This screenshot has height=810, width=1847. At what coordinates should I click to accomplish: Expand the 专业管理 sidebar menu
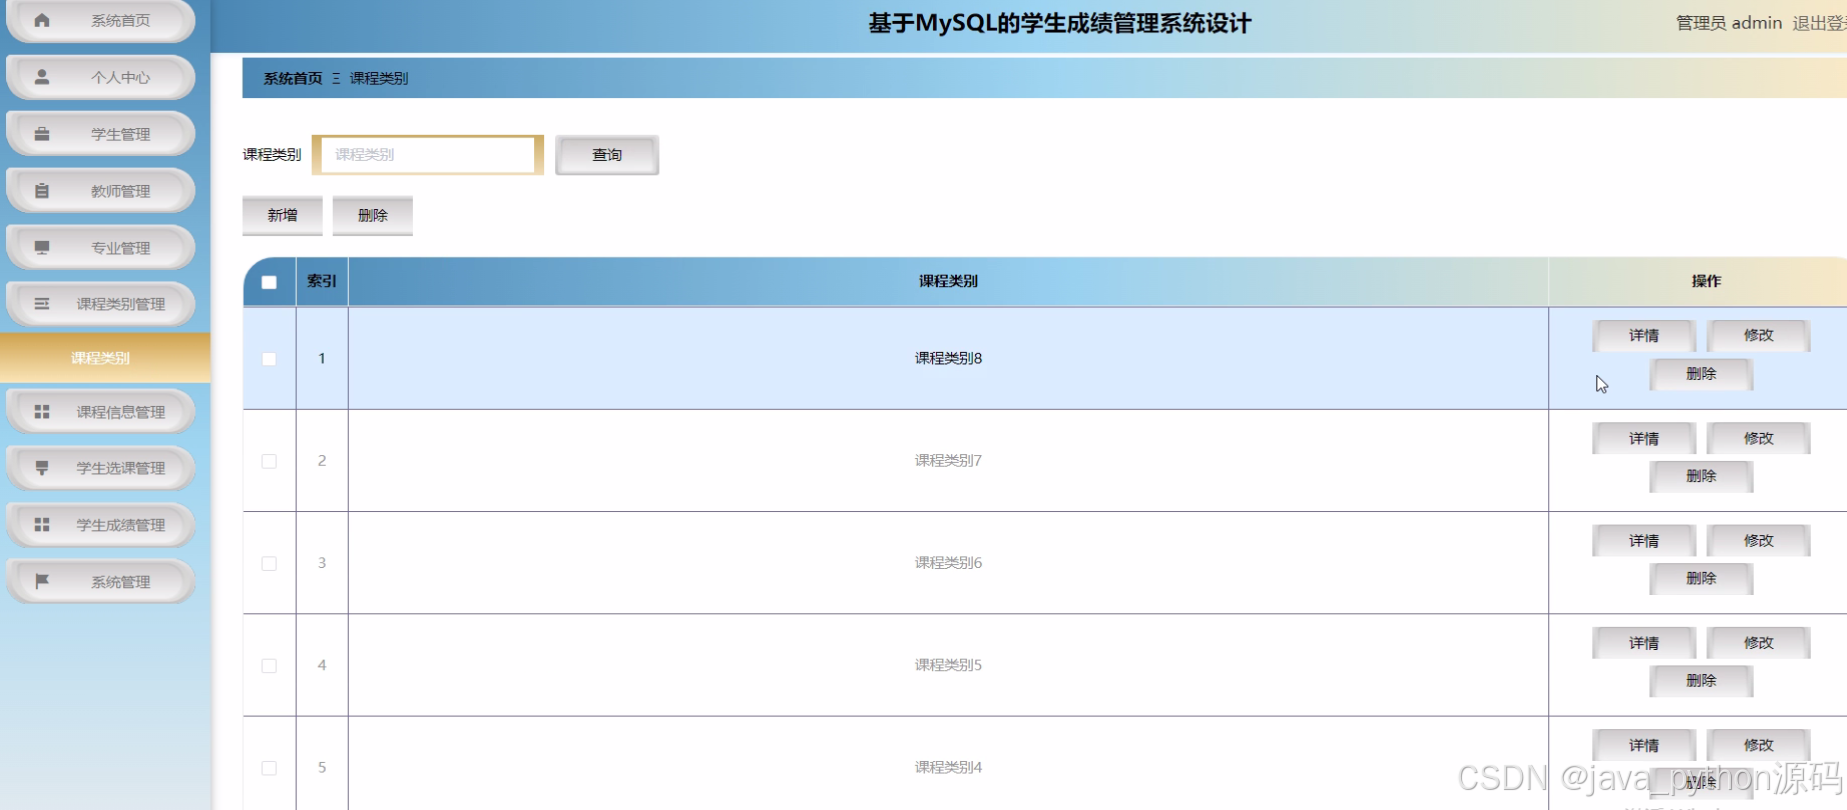coord(101,248)
